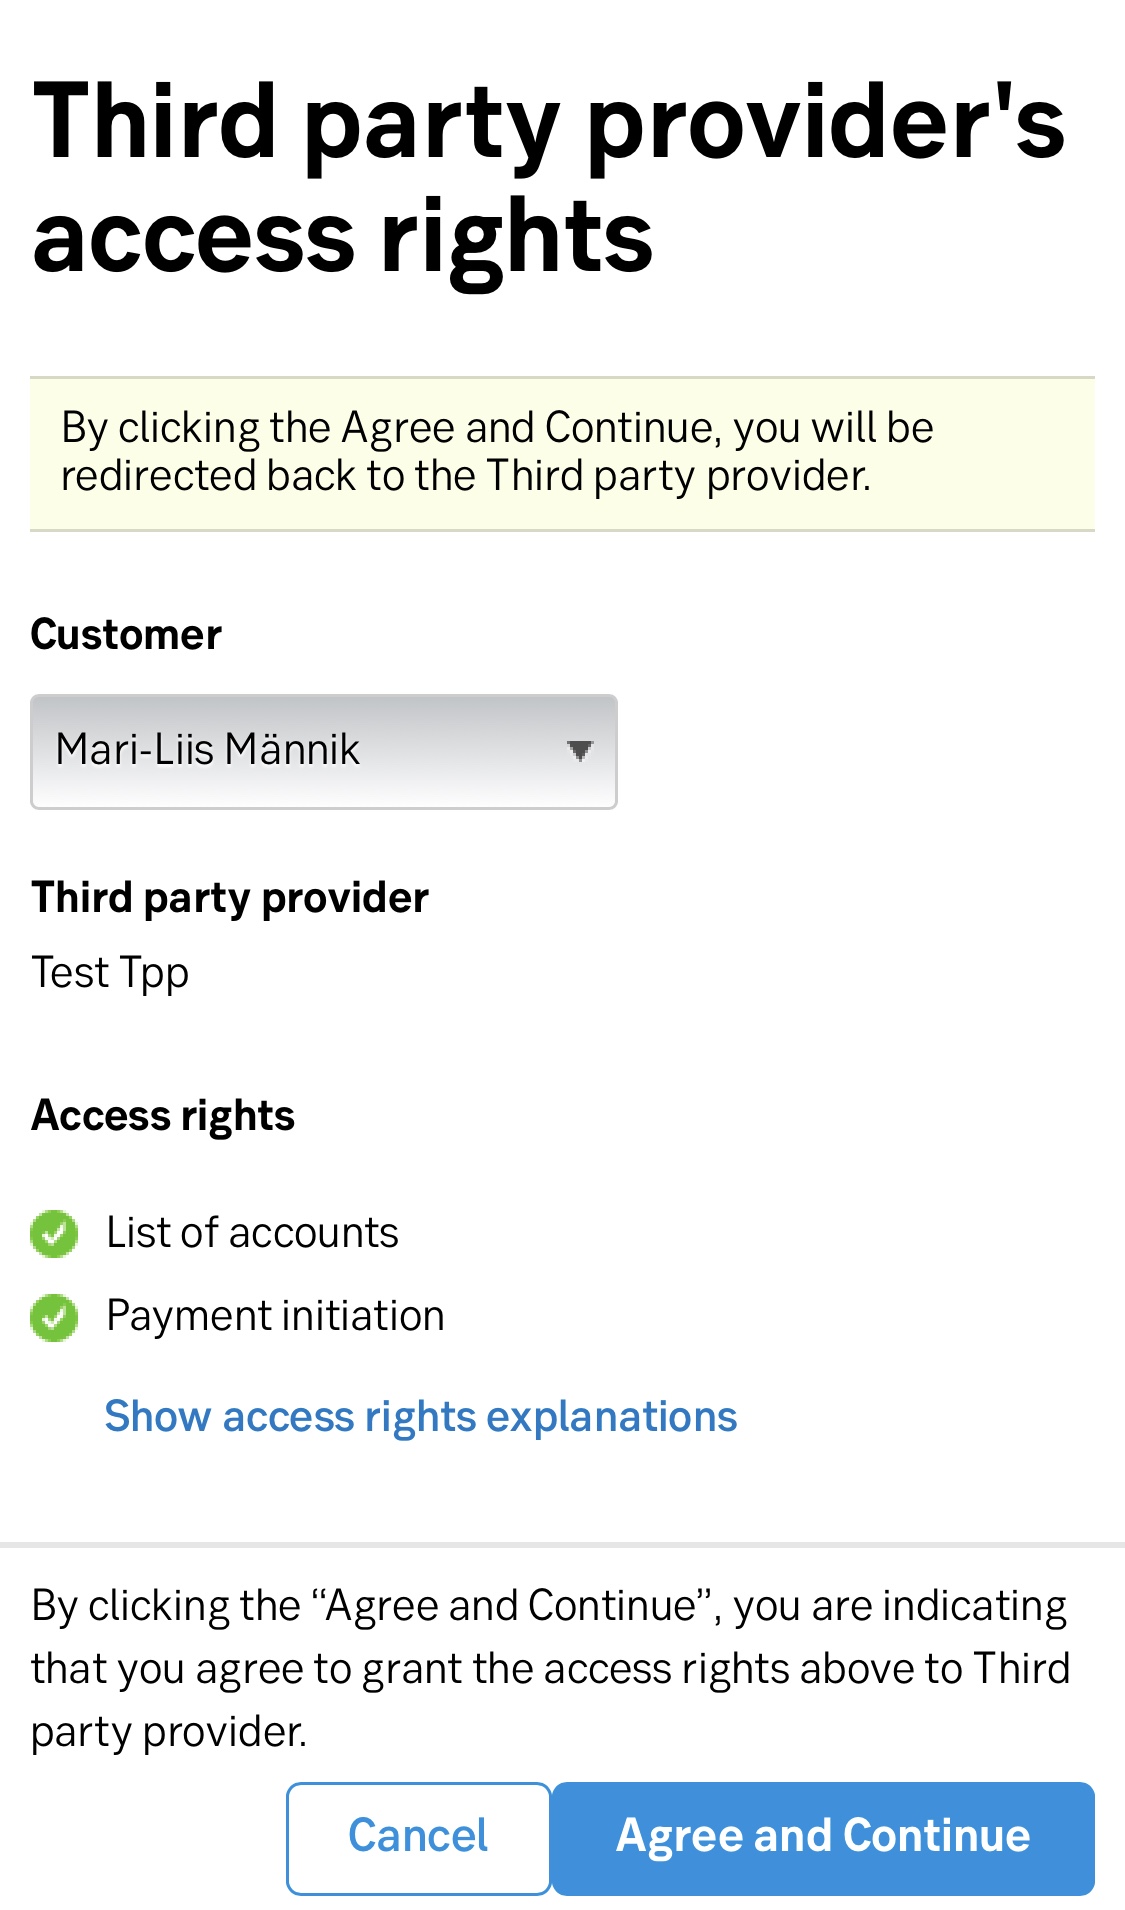Viewport: 1125px width, 1910px height.
Task: Click the Test Tpp provider name
Action: click(110, 973)
